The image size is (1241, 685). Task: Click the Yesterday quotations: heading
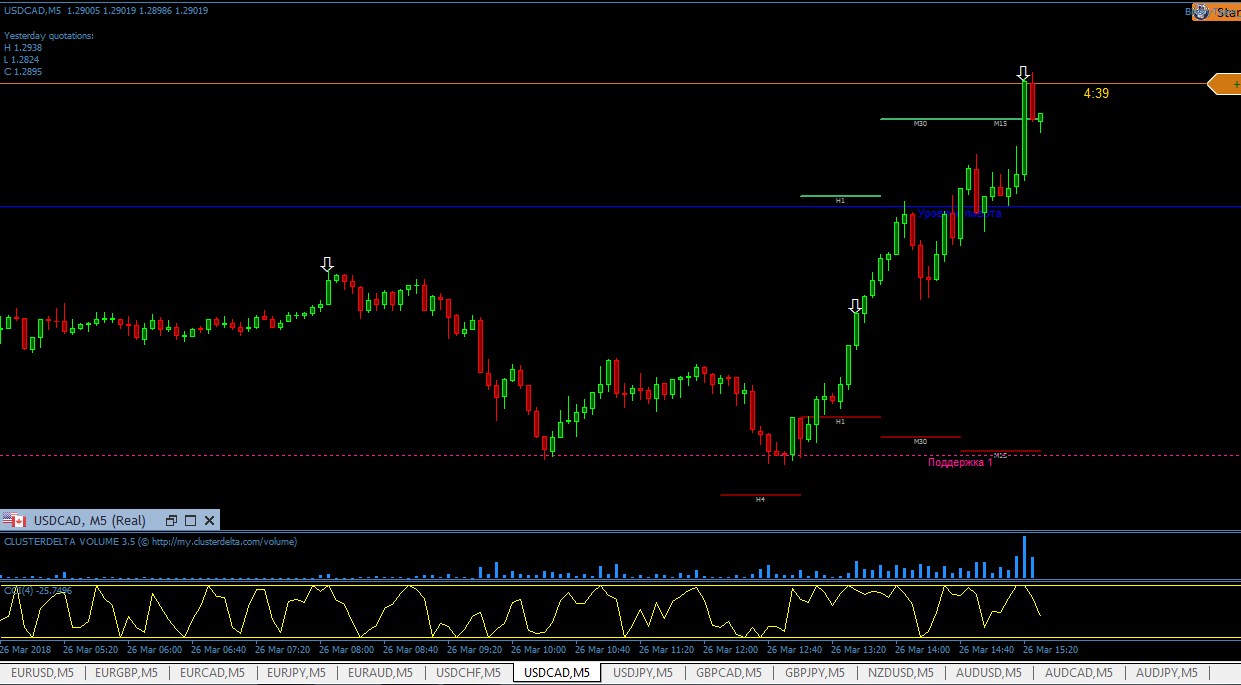point(49,36)
